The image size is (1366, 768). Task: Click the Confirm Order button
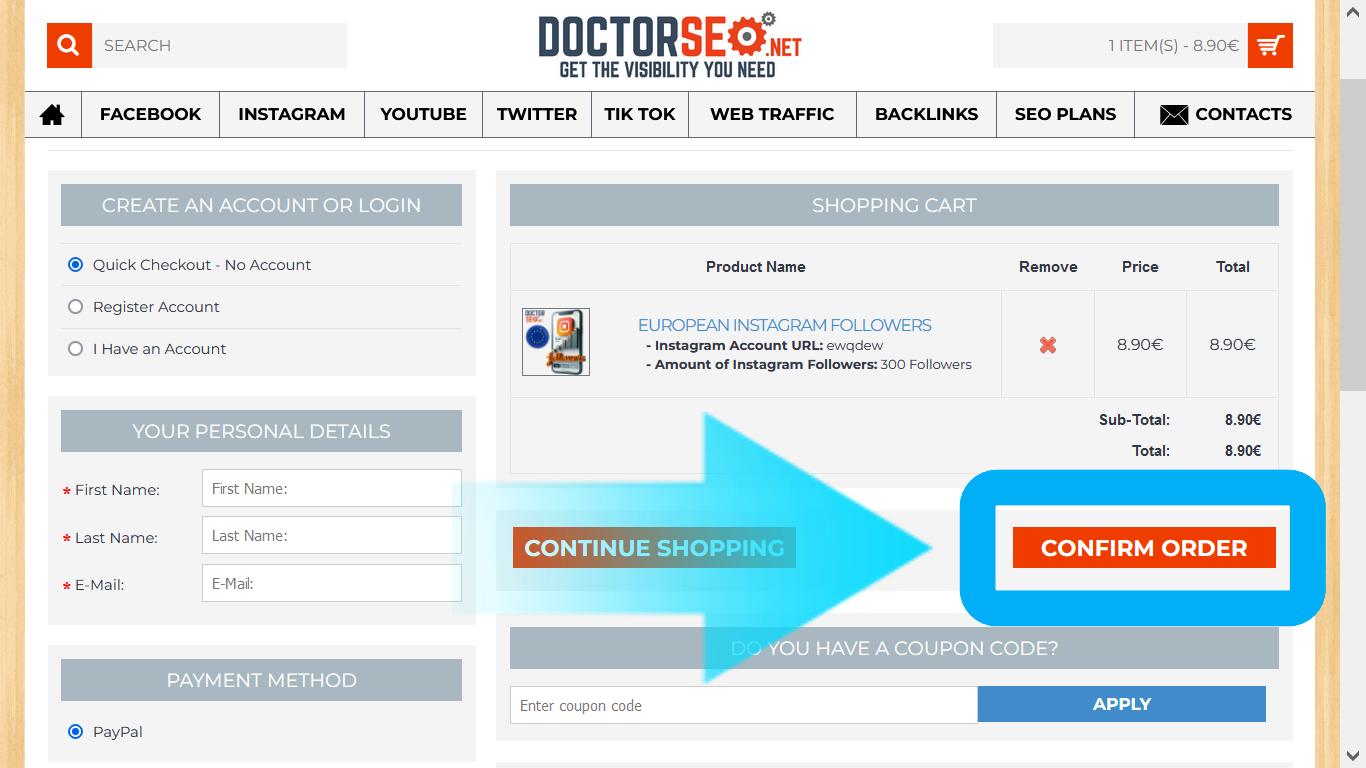(x=1144, y=548)
